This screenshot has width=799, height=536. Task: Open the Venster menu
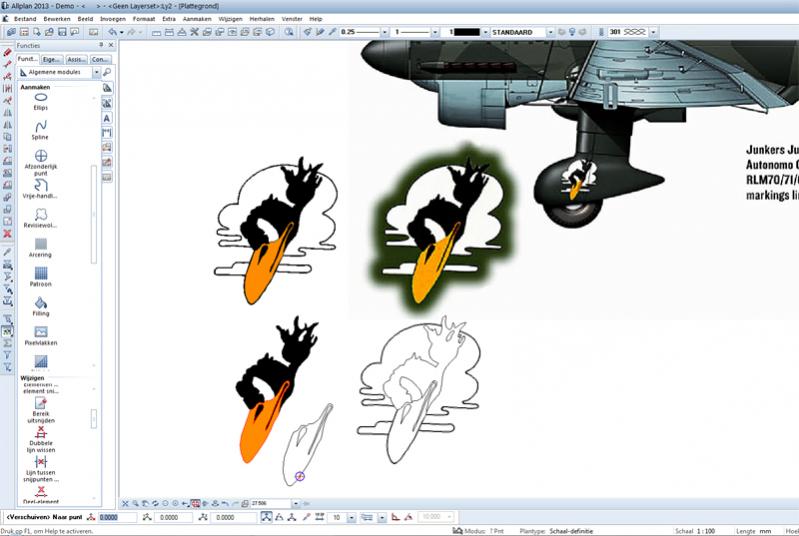pos(292,19)
